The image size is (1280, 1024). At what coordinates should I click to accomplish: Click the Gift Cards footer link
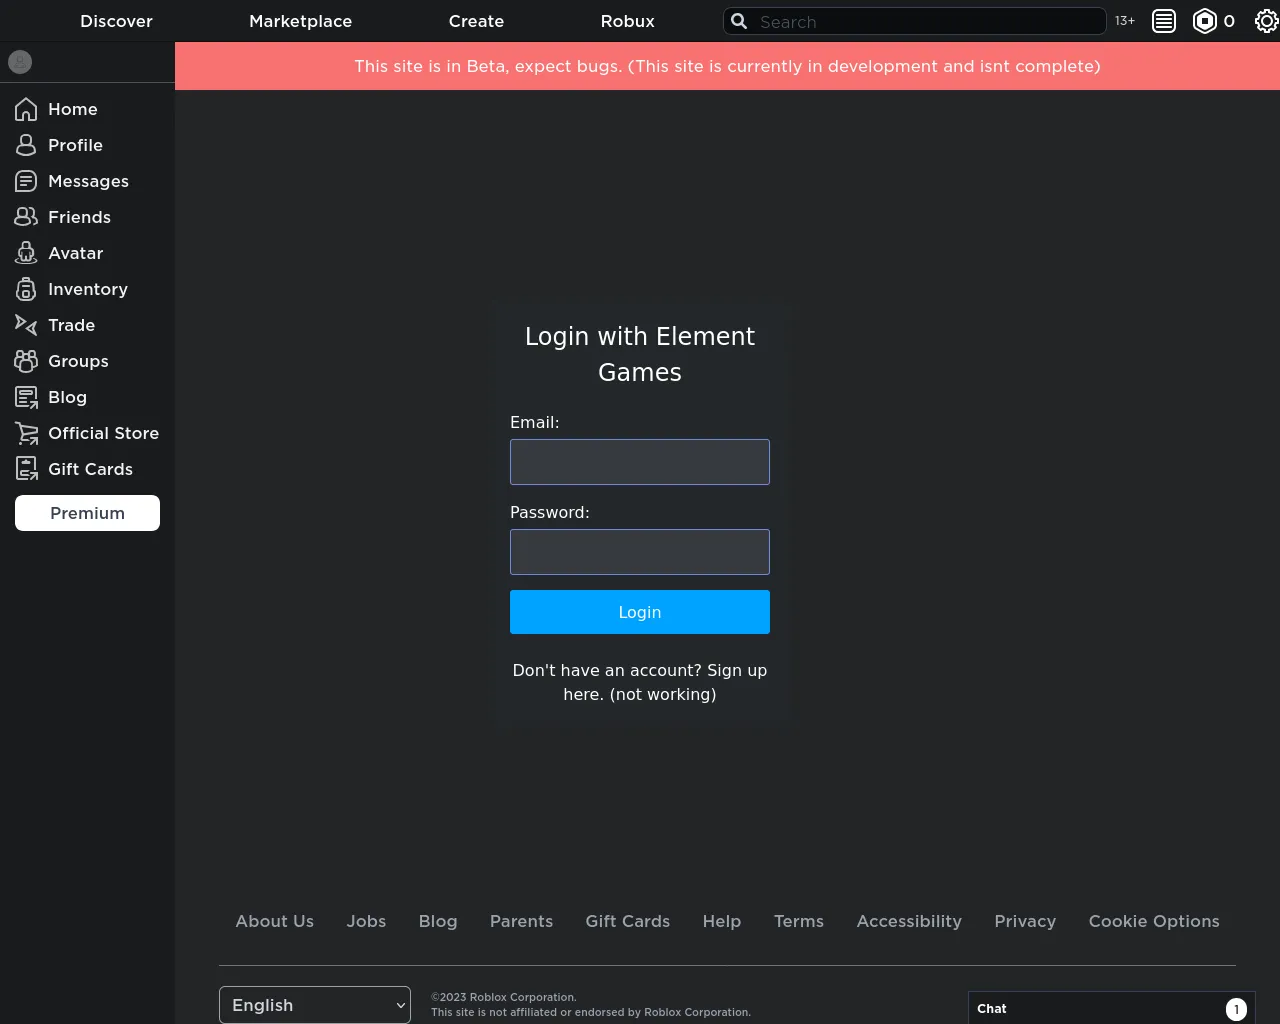point(628,921)
